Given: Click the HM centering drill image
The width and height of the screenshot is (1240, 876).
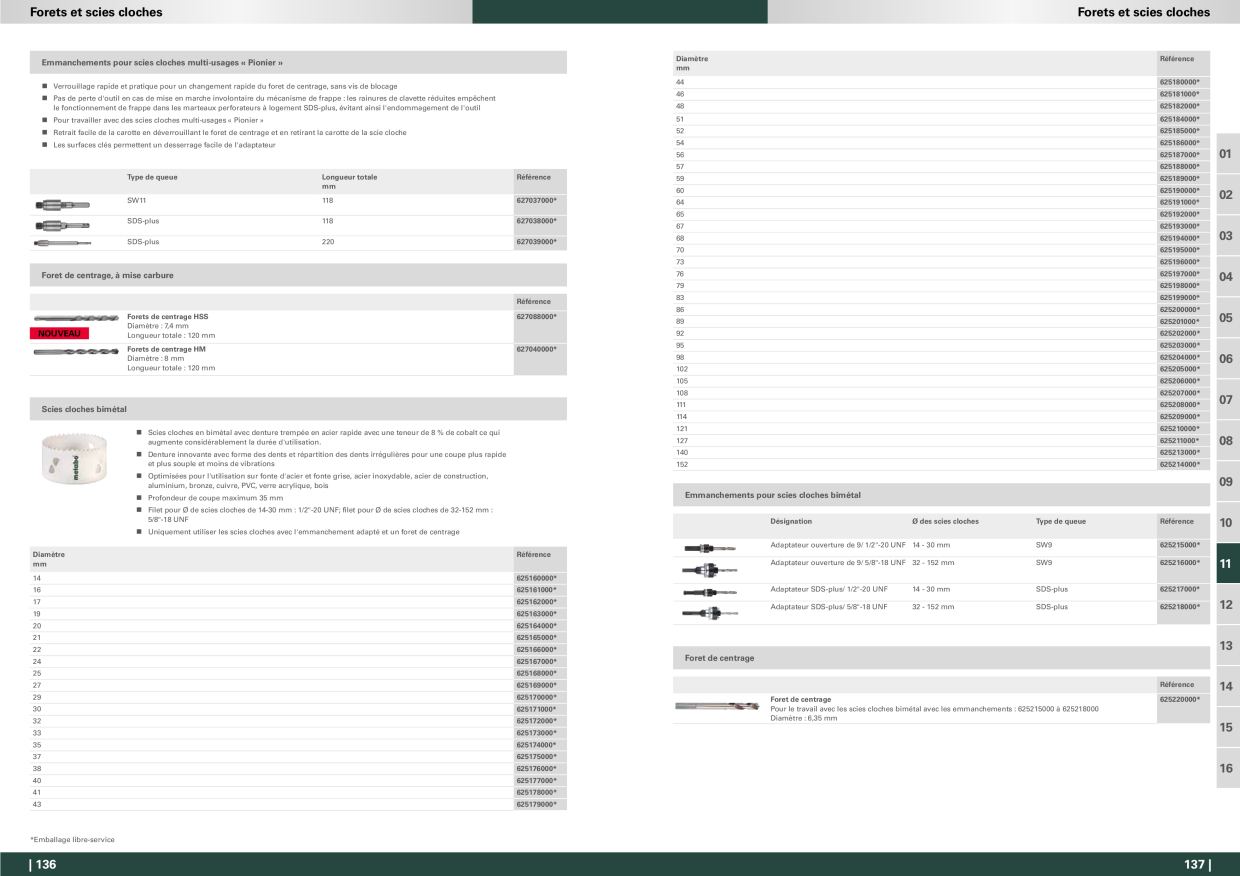Looking at the screenshot, I should (x=76, y=352).
